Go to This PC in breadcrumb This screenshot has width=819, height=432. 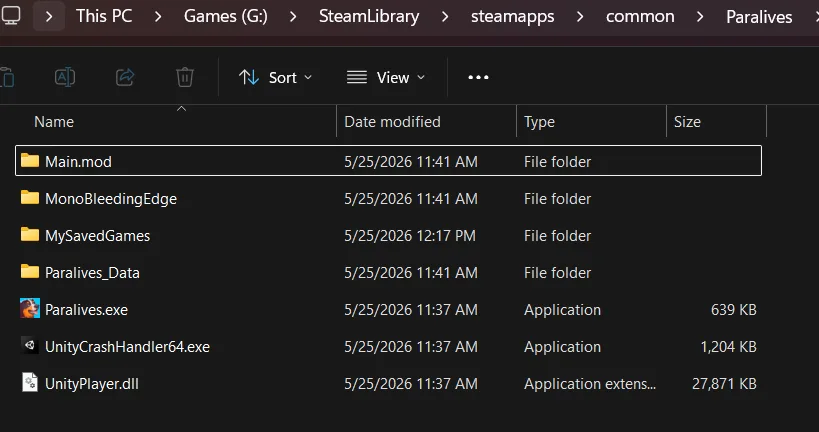[x=104, y=16]
